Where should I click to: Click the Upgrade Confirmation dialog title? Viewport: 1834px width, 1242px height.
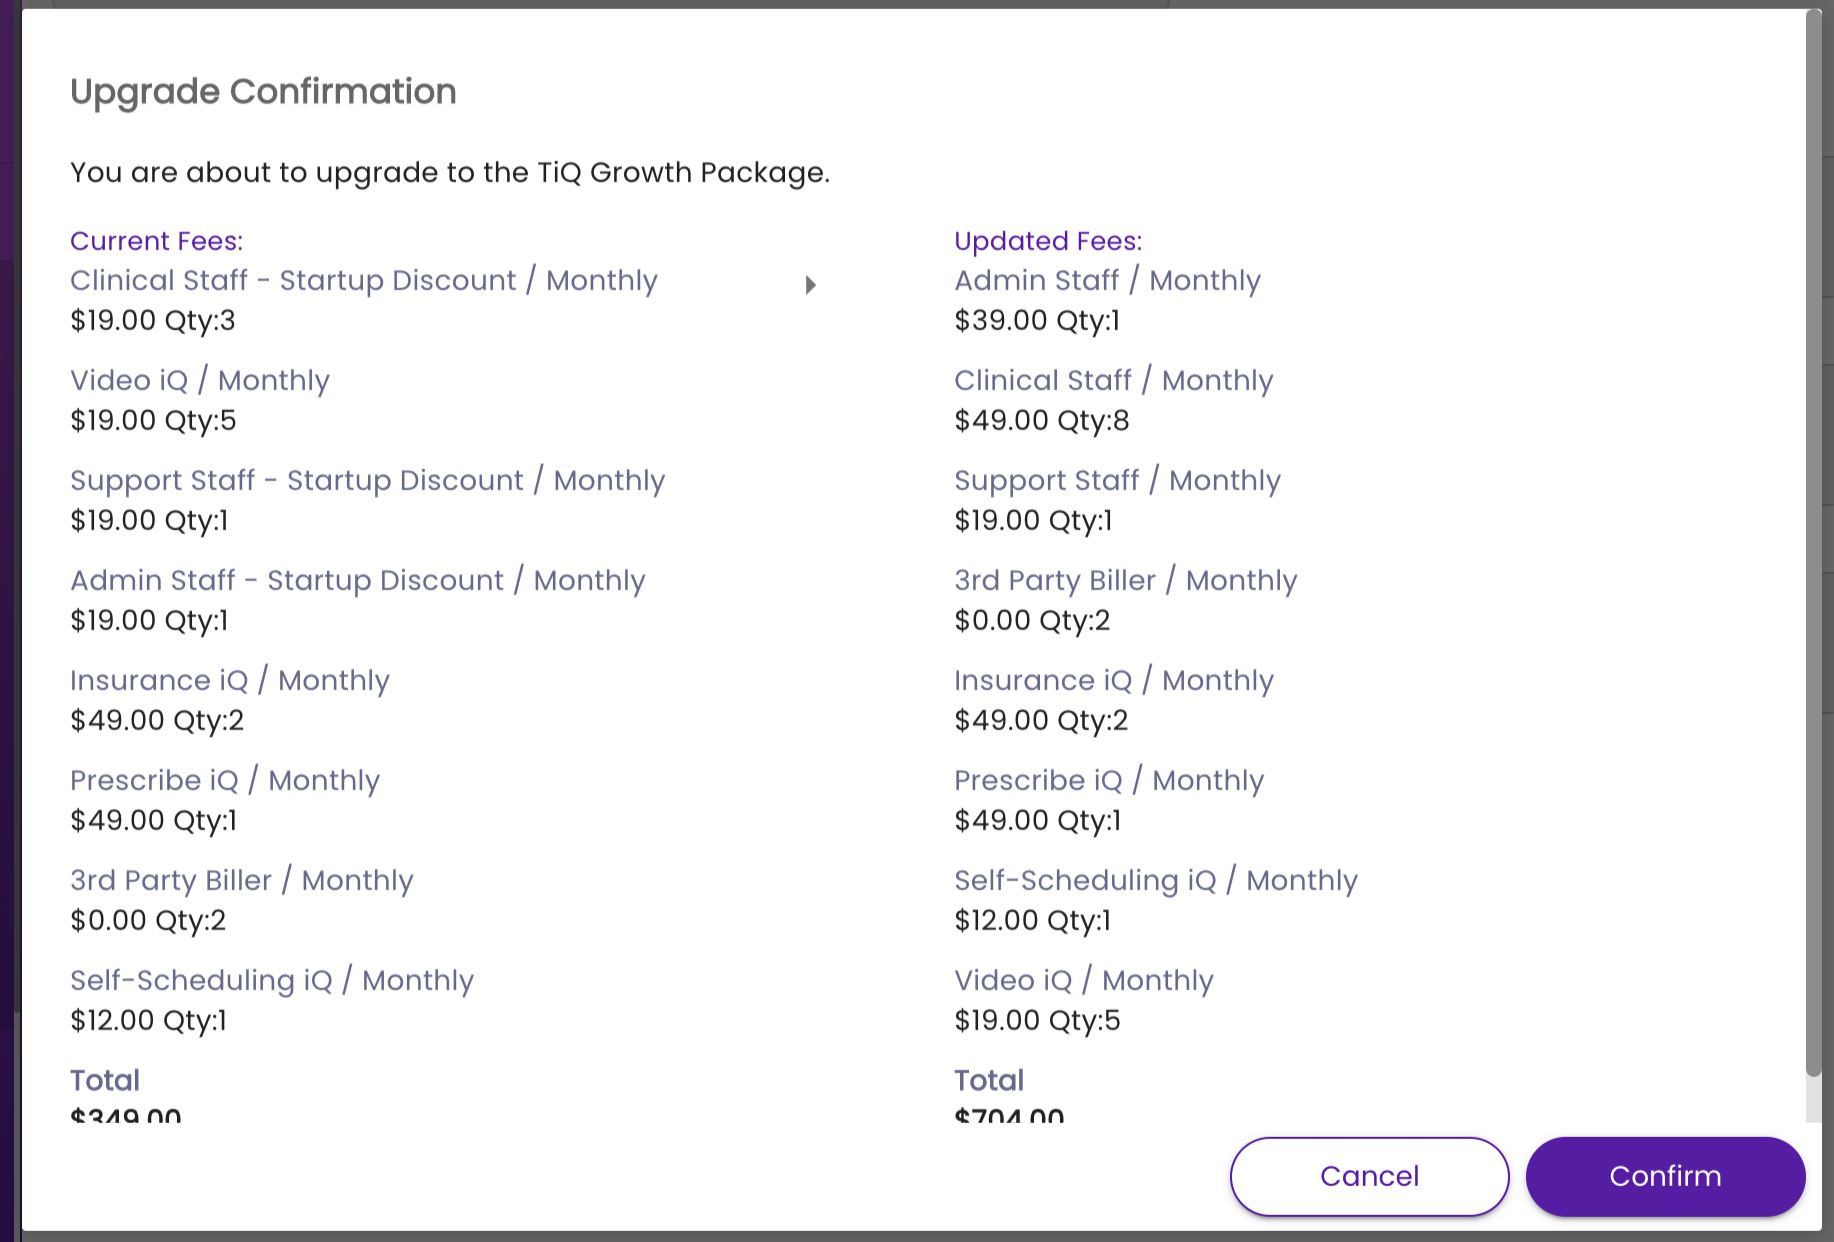coord(263,91)
